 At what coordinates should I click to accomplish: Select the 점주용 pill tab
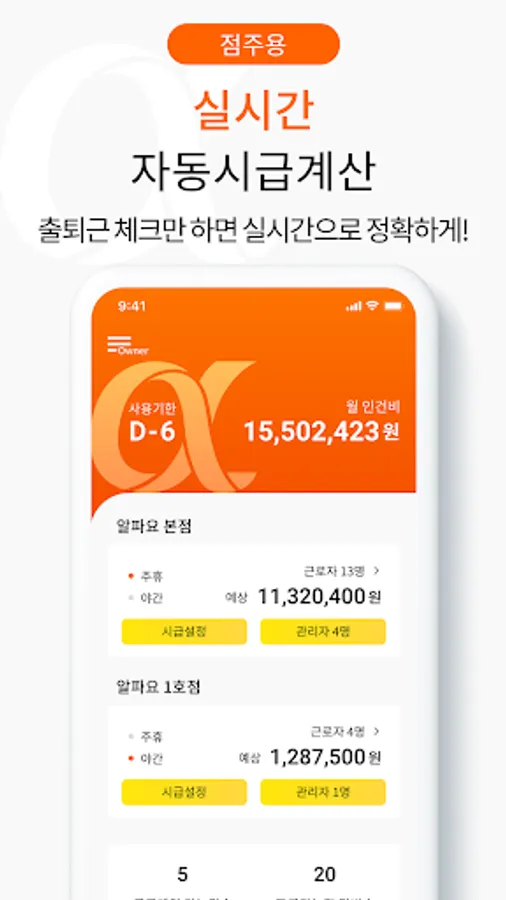pos(253,44)
